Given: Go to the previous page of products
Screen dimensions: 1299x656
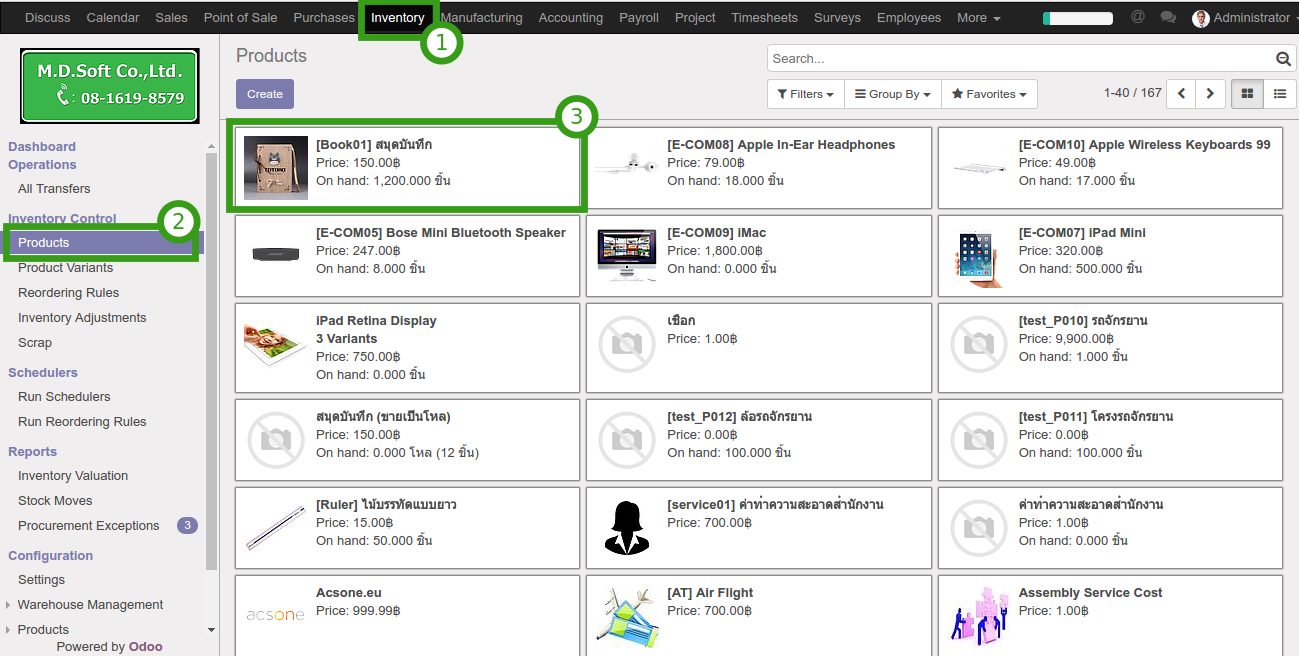Looking at the screenshot, I should 1182,94.
